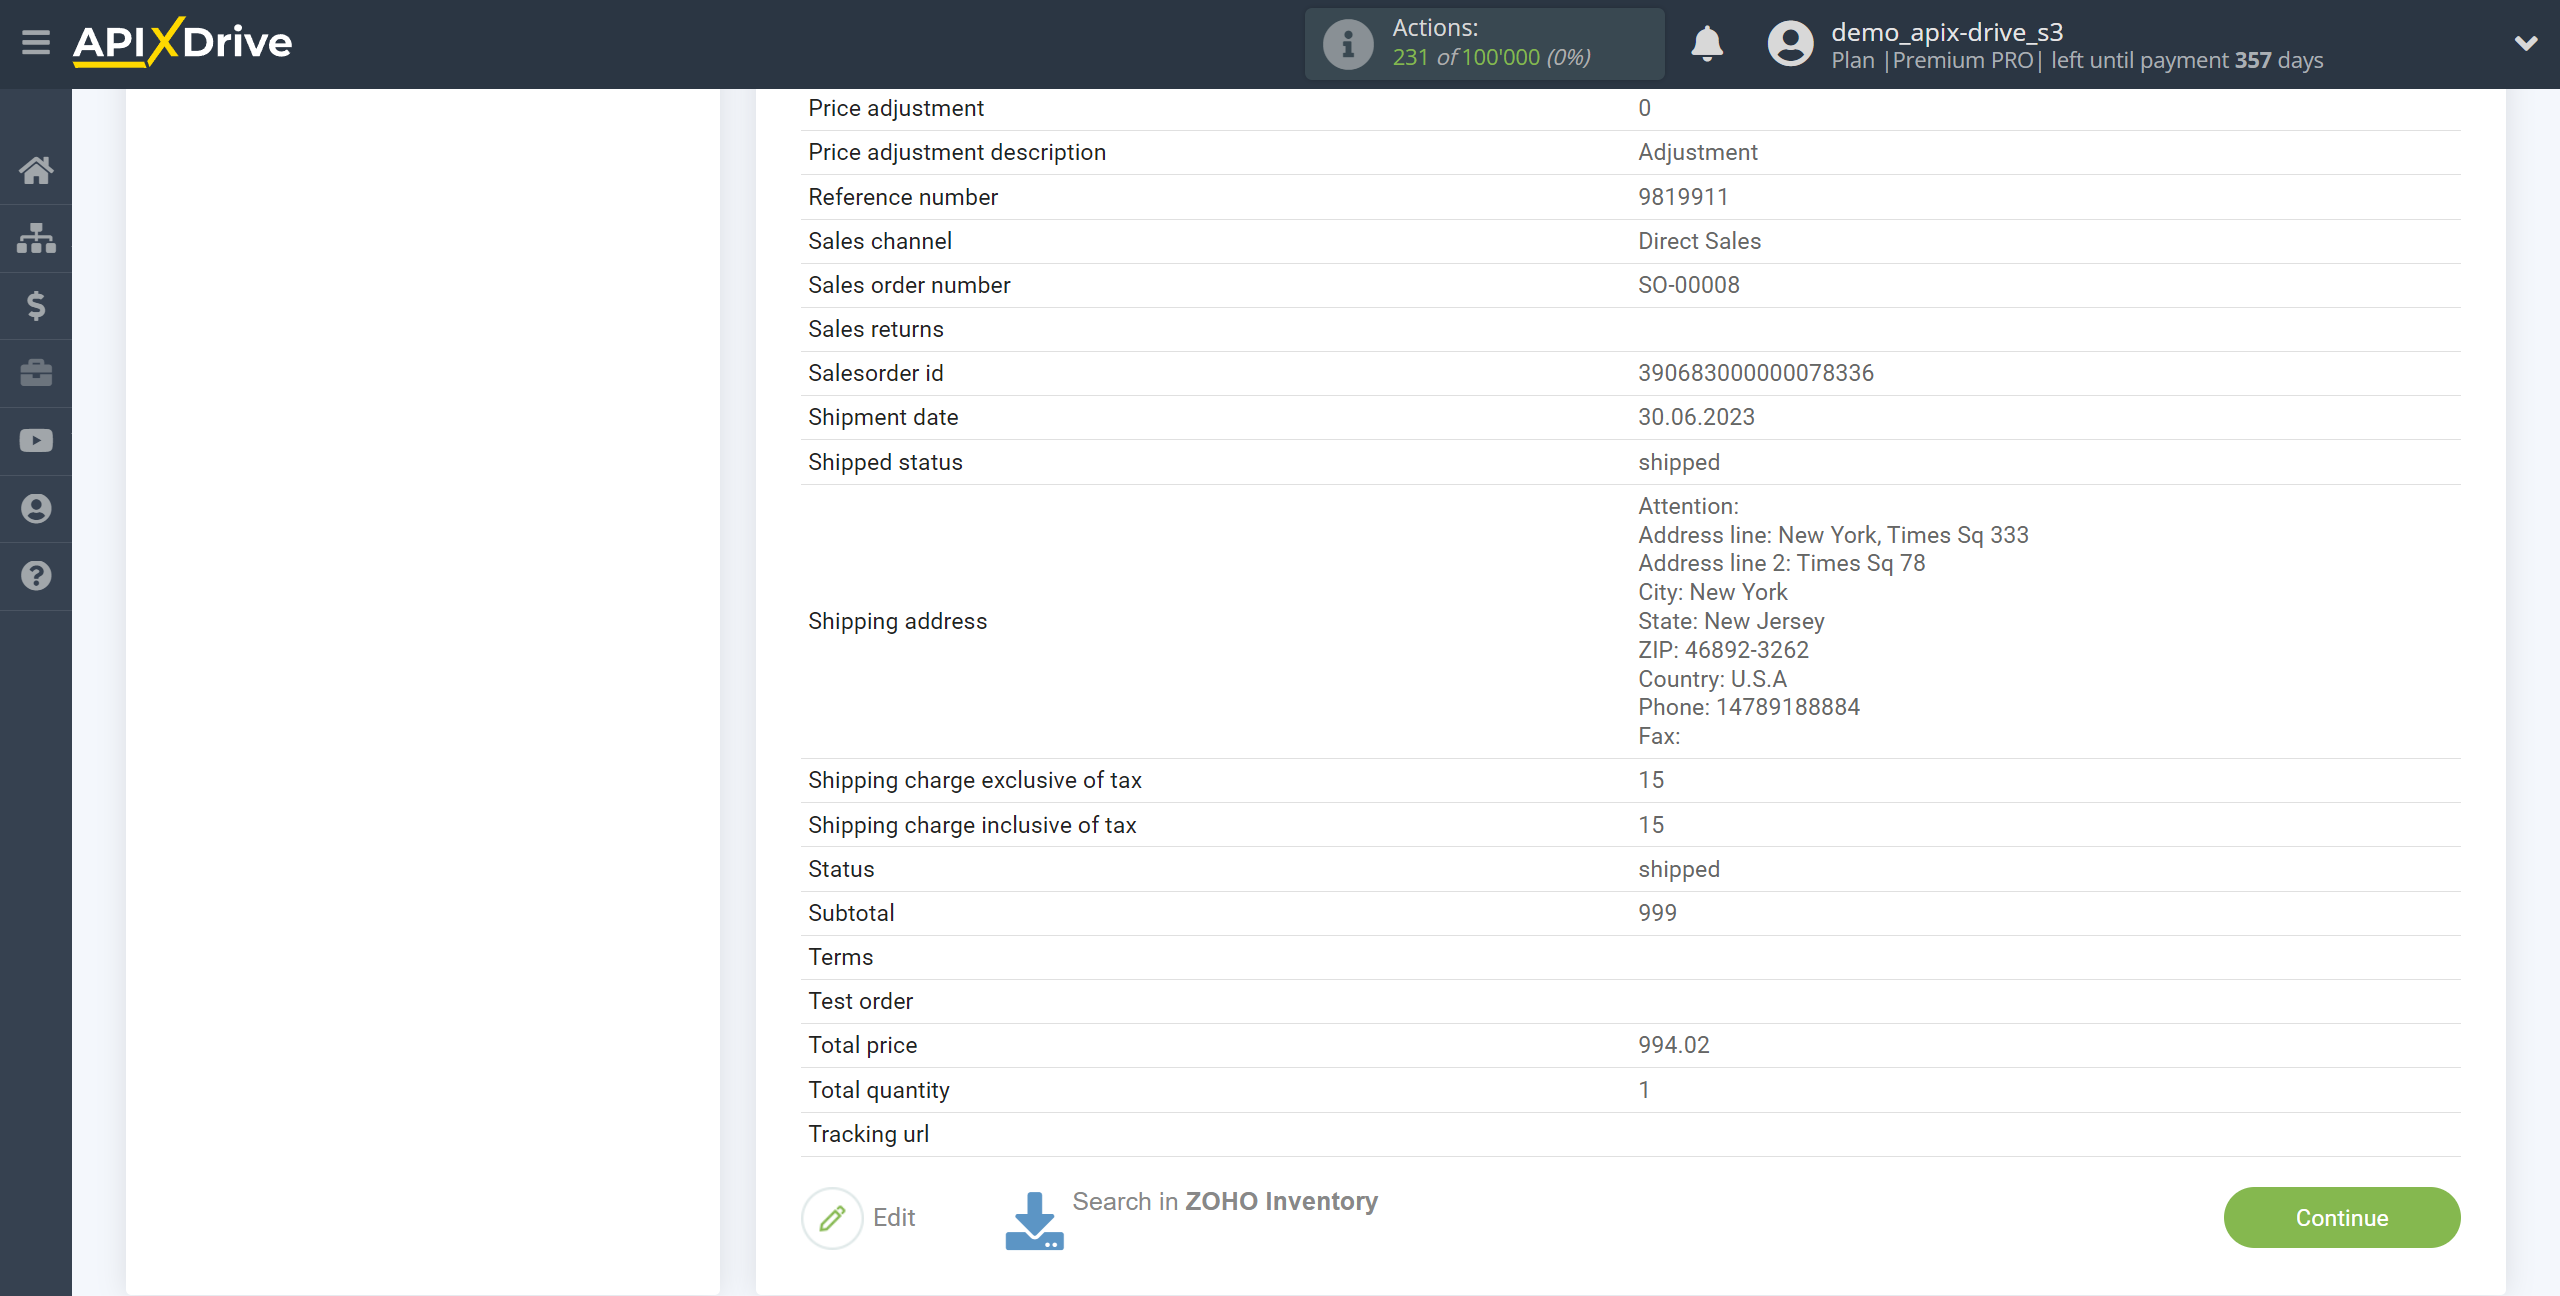This screenshot has height=1296, width=2560.
Task: Click the ApiX-Drive logo
Action: [182, 42]
